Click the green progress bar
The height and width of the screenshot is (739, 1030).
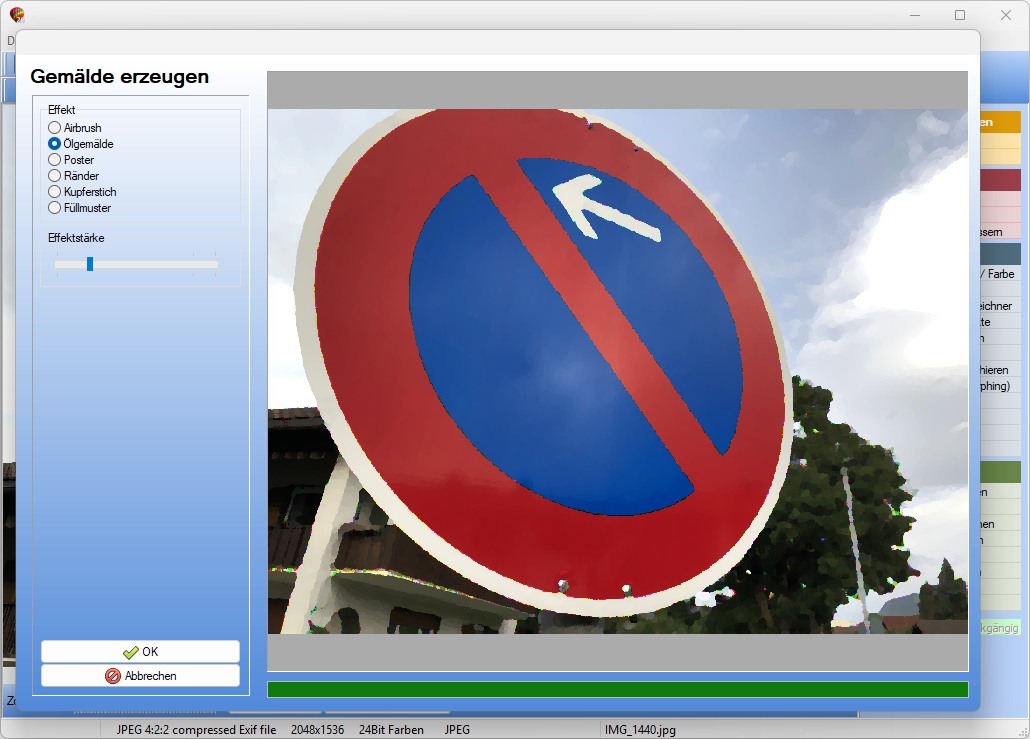pyautogui.click(x=617, y=689)
